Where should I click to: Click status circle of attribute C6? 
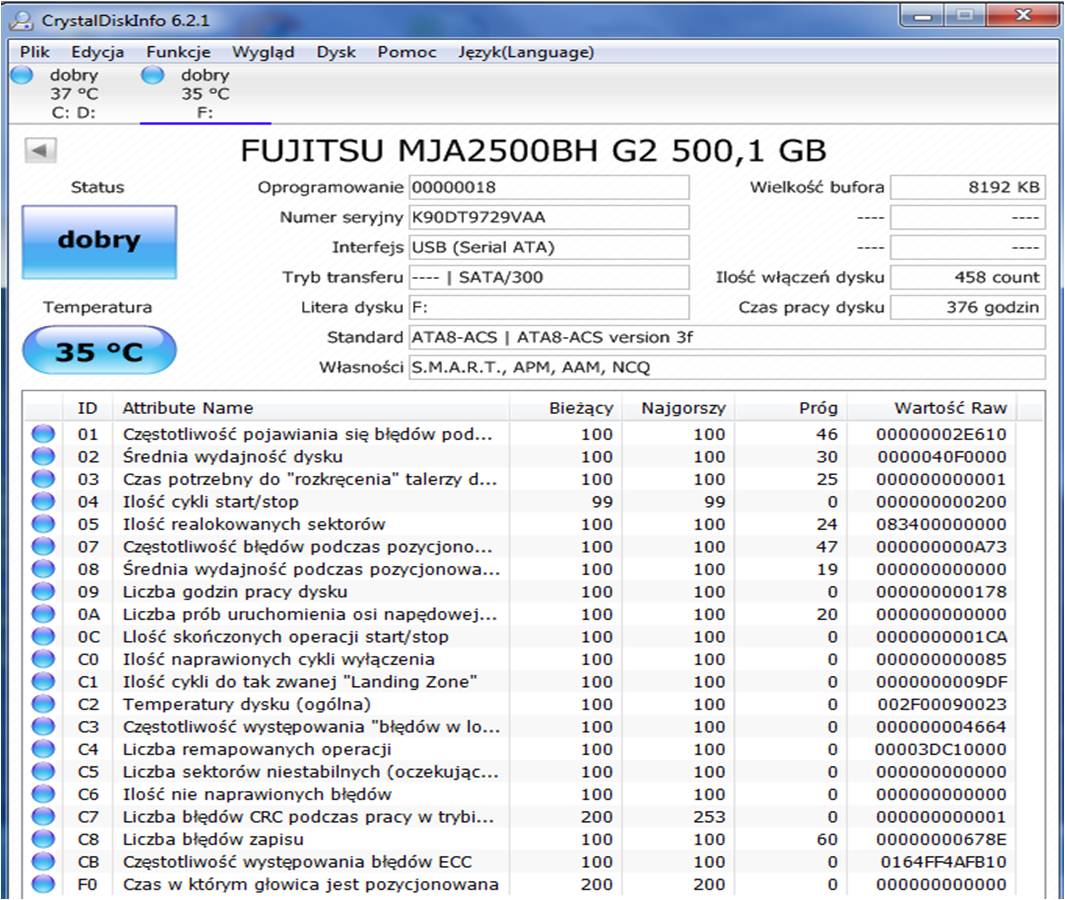click(x=43, y=794)
